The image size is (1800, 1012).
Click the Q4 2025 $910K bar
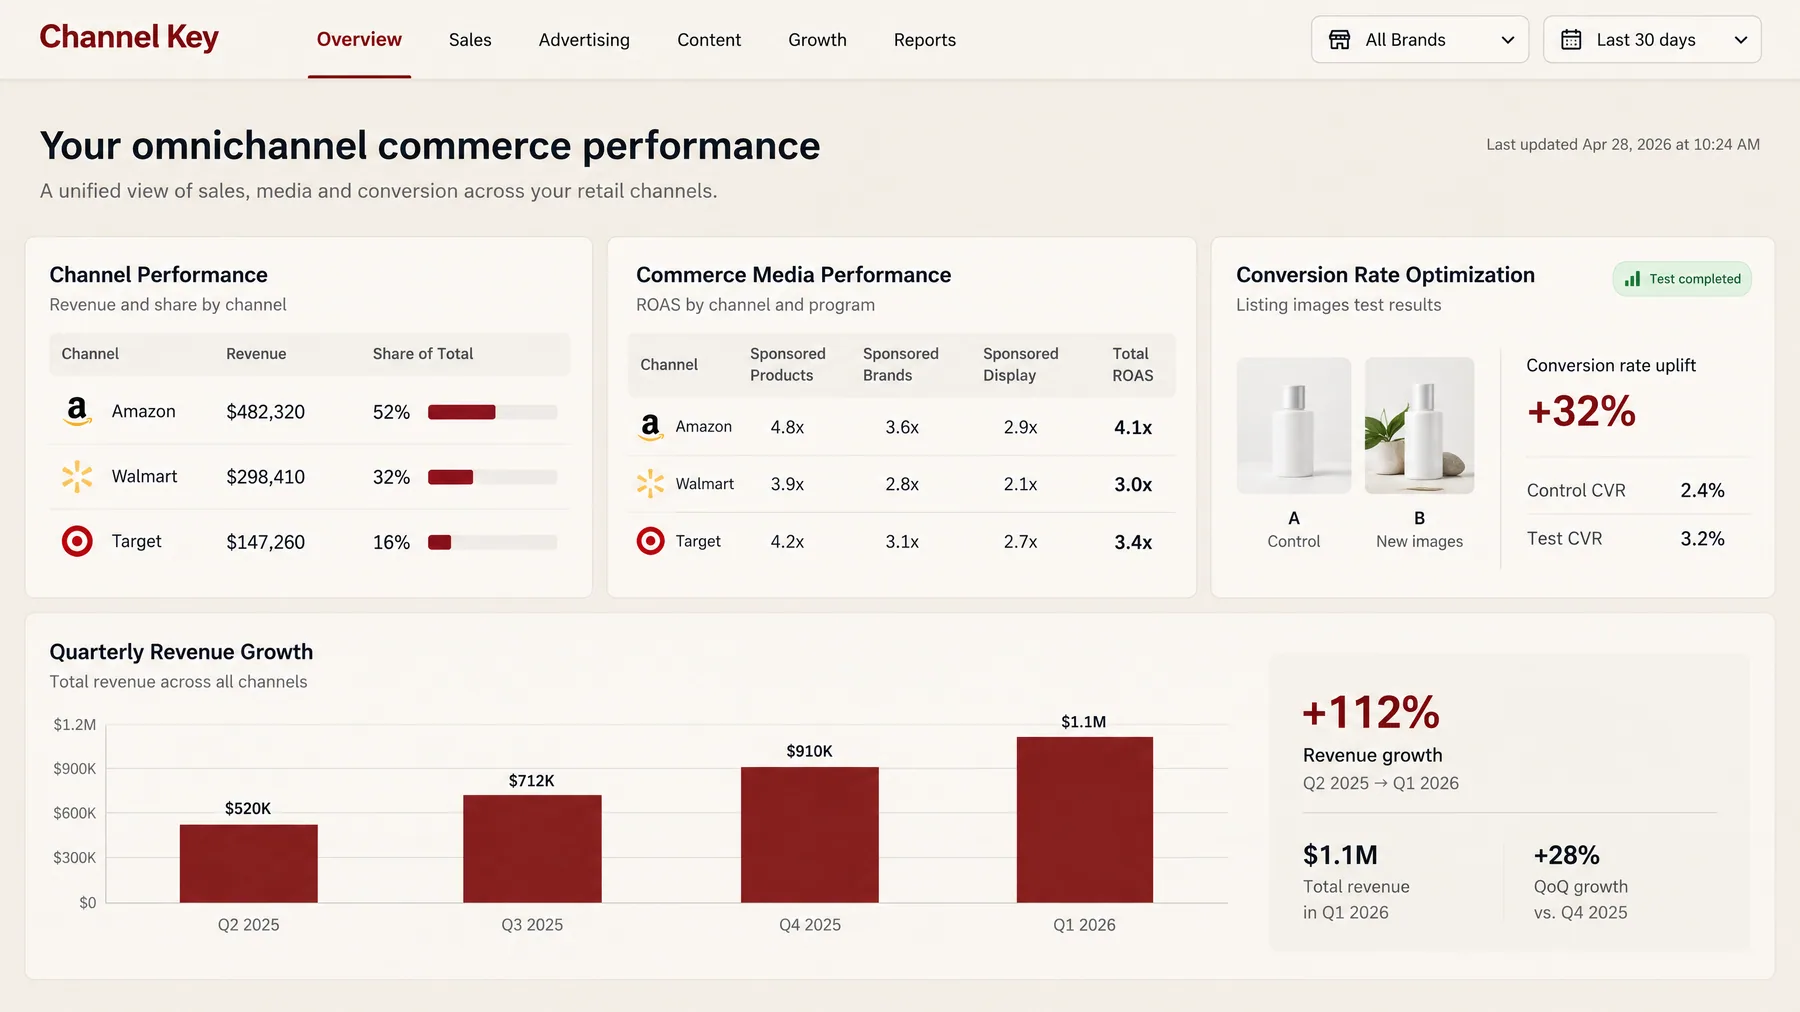click(x=810, y=835)
